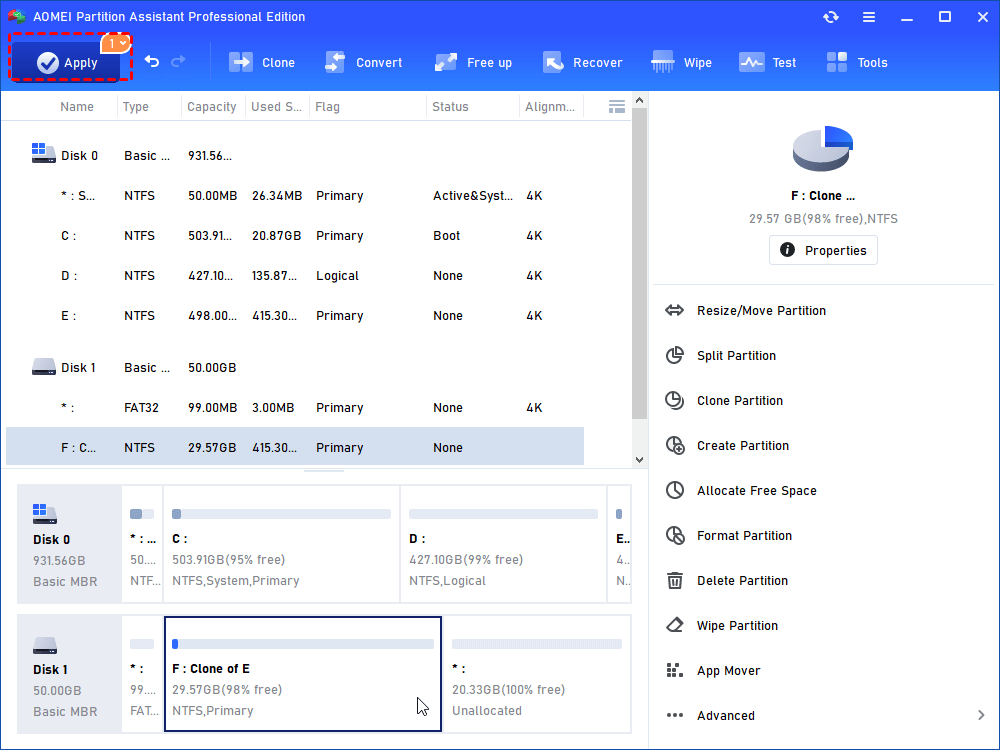Select the 50.00MB system reserved partition row
The width and height of the screenshot is (1000, 750).
click(x=295, y=196)
